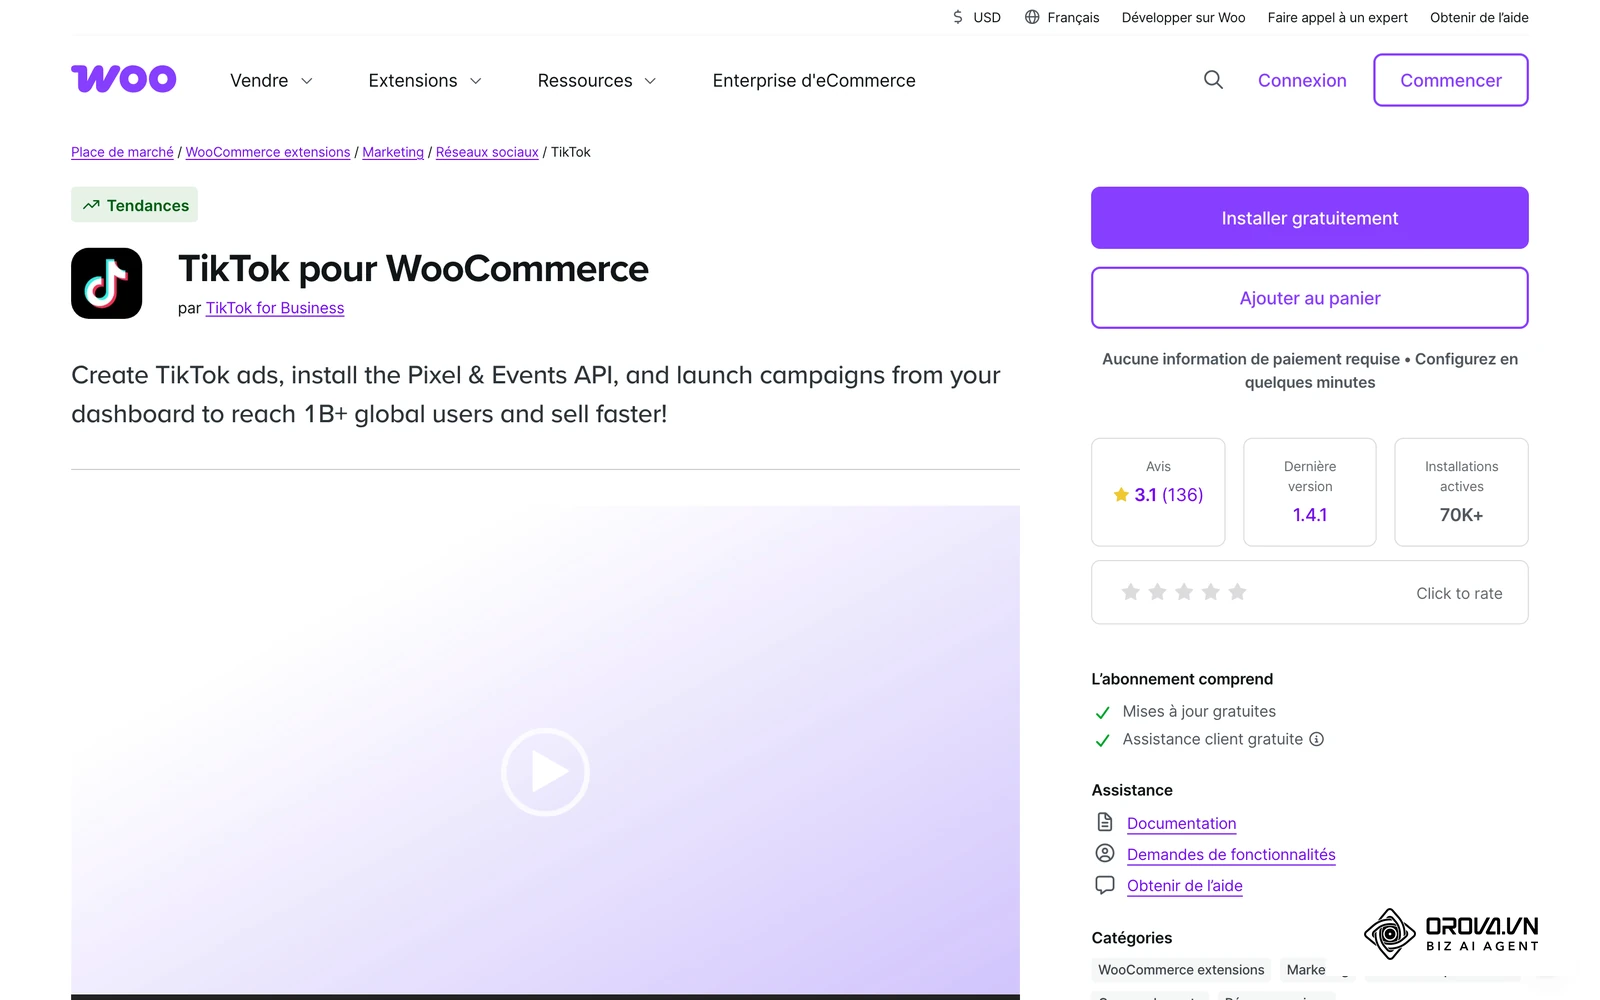The width and height of the screenshot is (1600, 1000).
Task: Open TikTok for Business vendor link
Action: point(275,308)
